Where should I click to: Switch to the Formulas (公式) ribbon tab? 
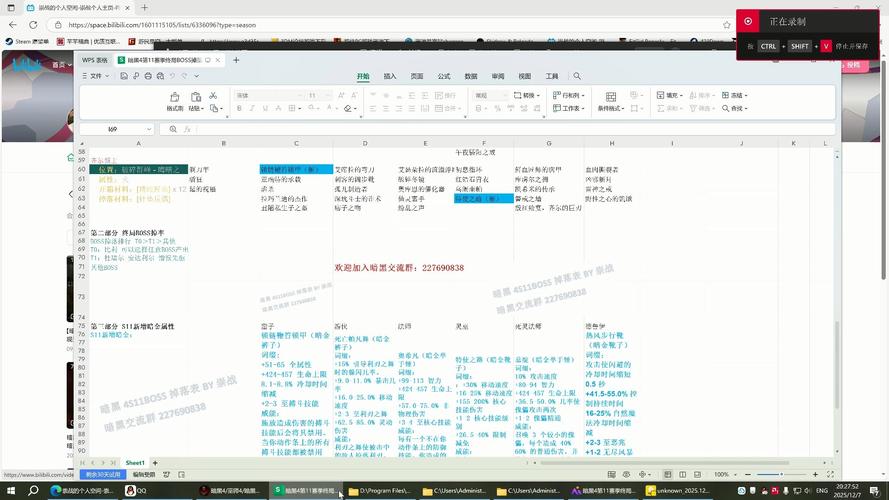(x=444, y=76)
